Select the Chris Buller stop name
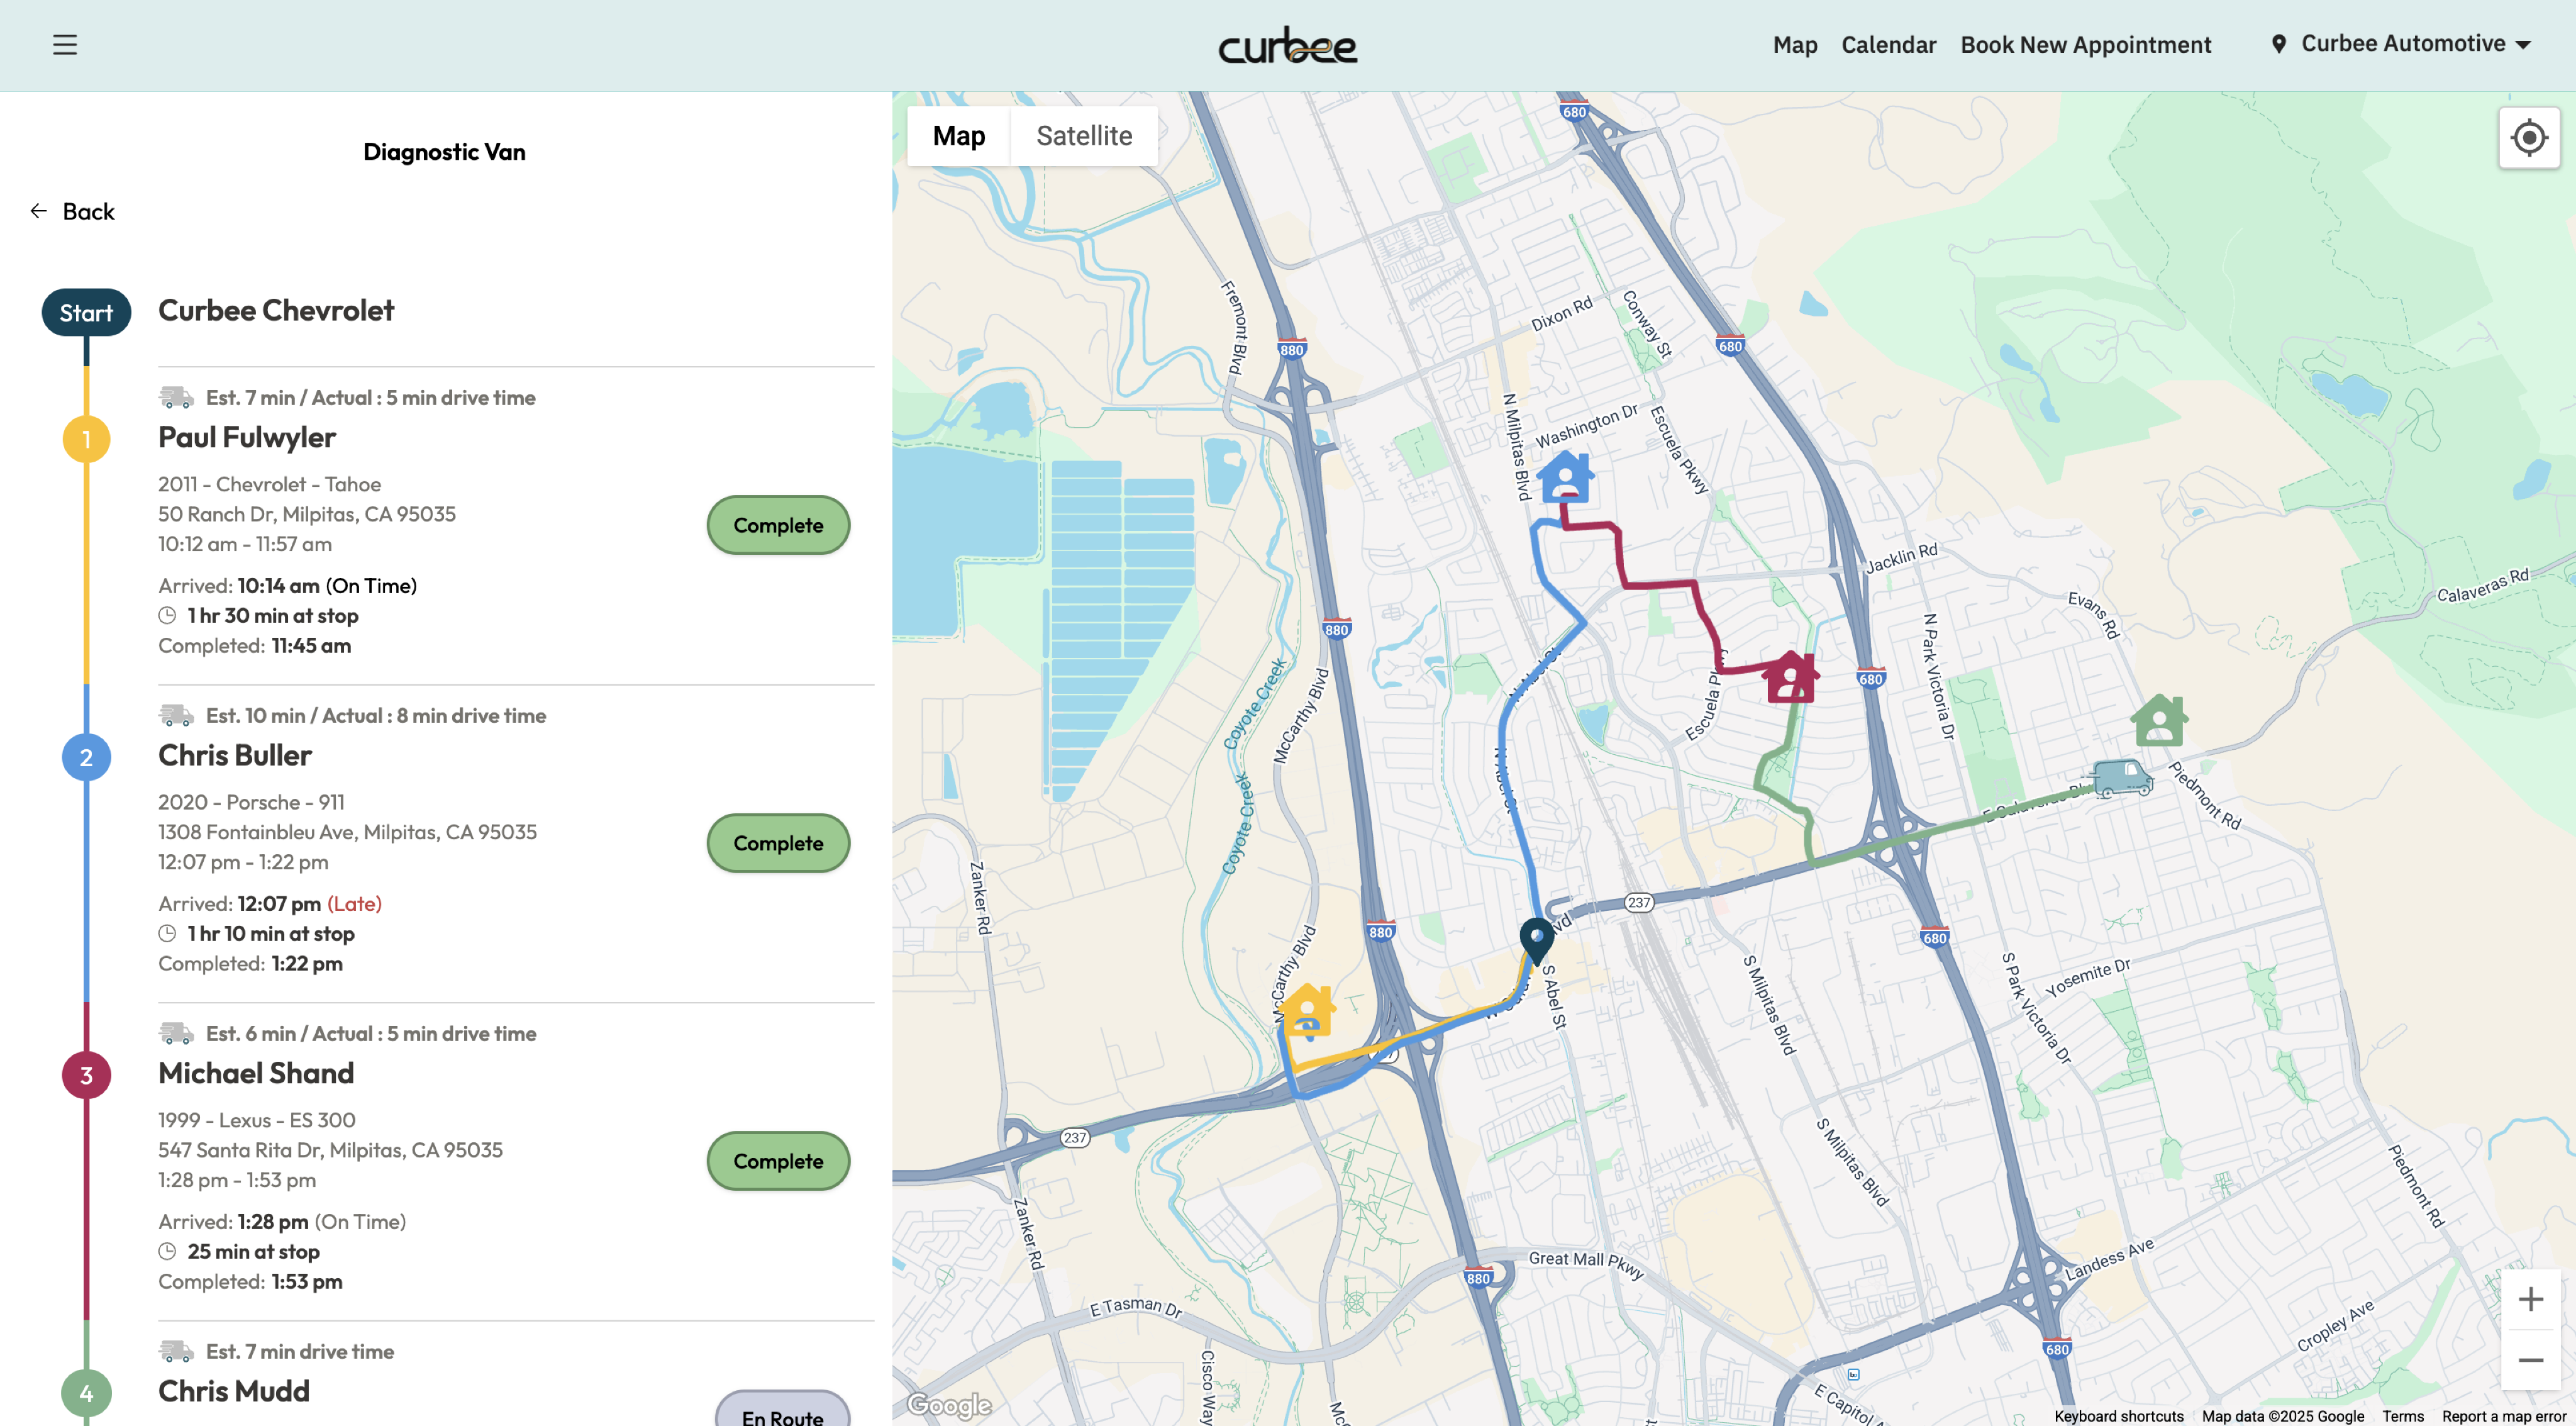This screenshot has height=1426, width=2576. [235, 756]
